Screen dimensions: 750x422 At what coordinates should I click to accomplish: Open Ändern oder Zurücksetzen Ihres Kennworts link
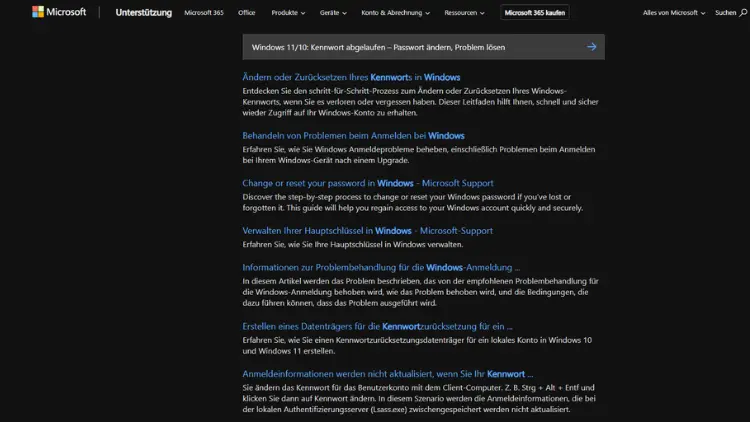click(x=351, y=77)
